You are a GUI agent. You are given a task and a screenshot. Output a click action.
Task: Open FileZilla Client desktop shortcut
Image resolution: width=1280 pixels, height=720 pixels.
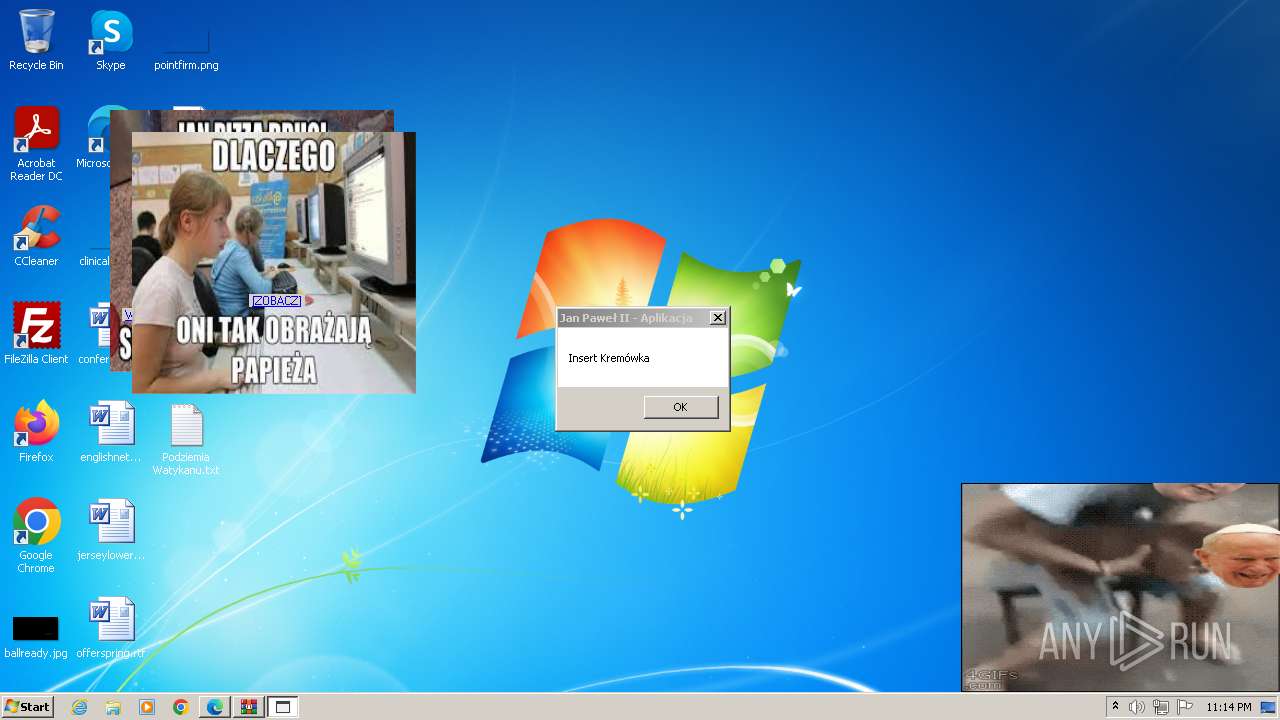point(36,333)
